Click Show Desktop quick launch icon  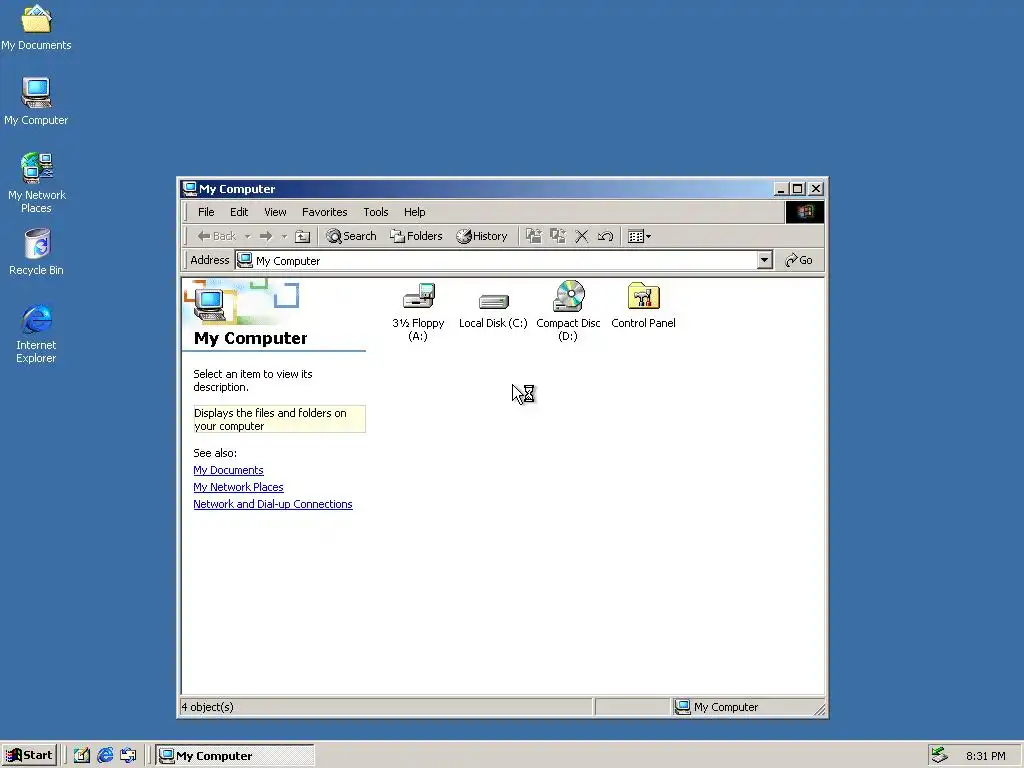click(82, 756)
